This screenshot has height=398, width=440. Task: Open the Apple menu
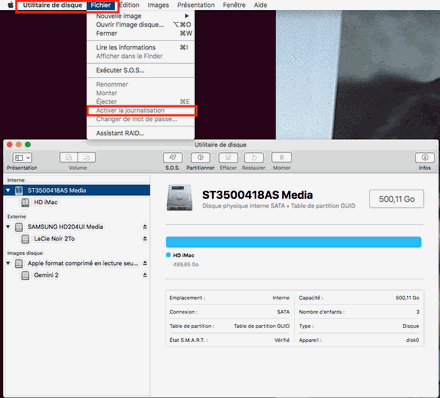coord(10,5)
